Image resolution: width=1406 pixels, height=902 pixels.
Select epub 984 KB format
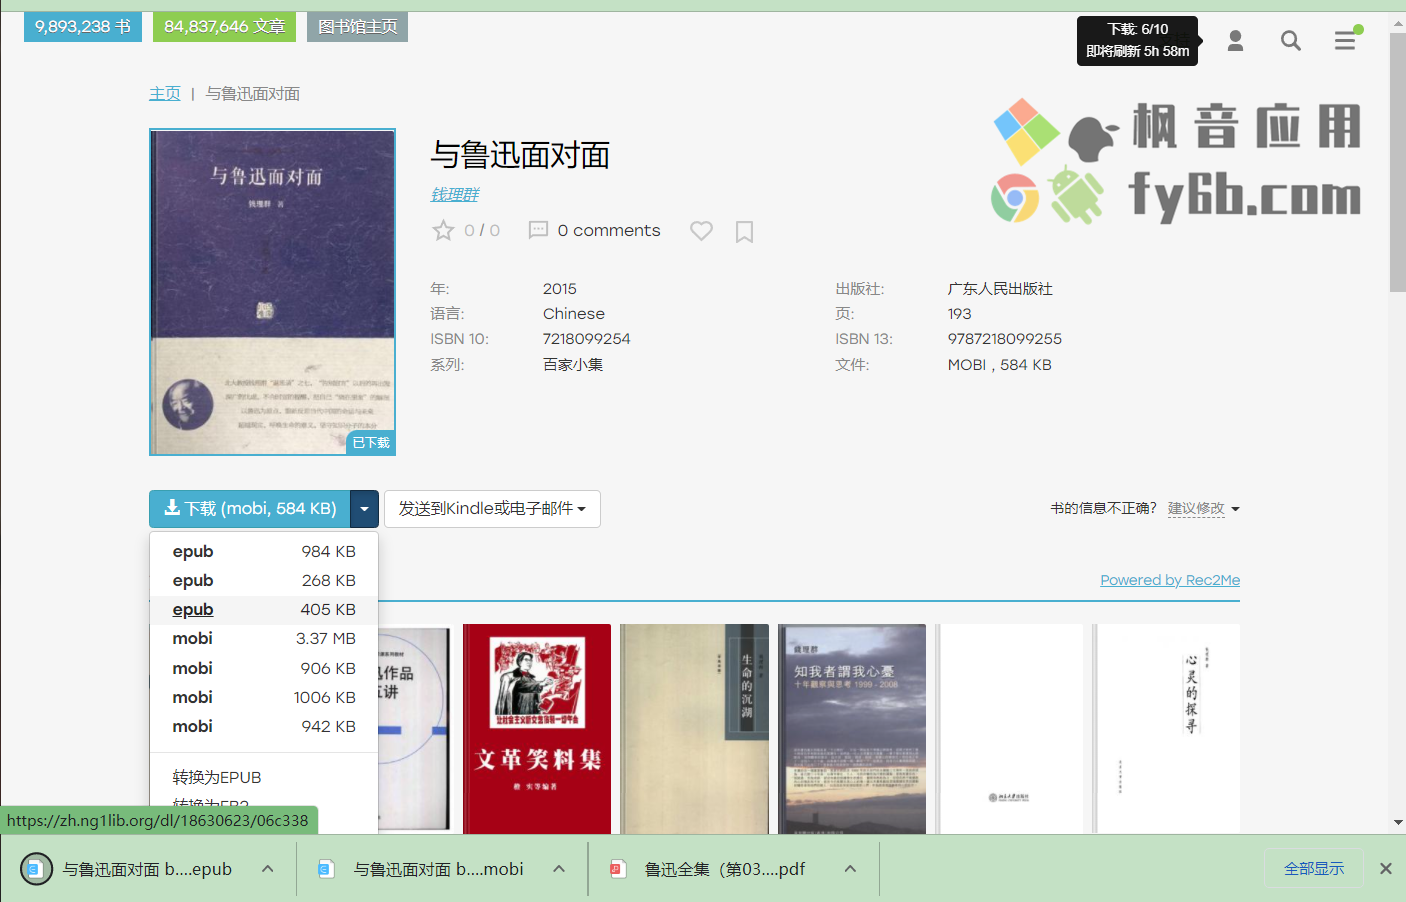(264, 552)
